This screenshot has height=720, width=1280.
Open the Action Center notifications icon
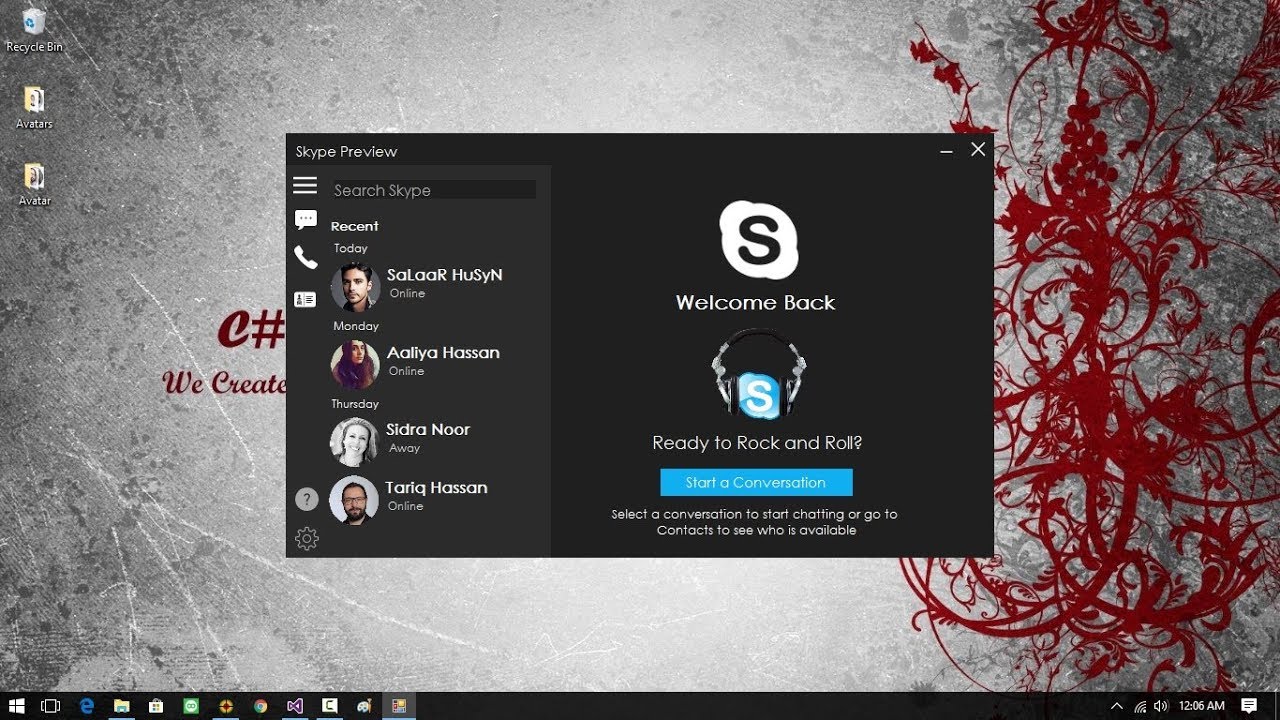(1249, 706)
